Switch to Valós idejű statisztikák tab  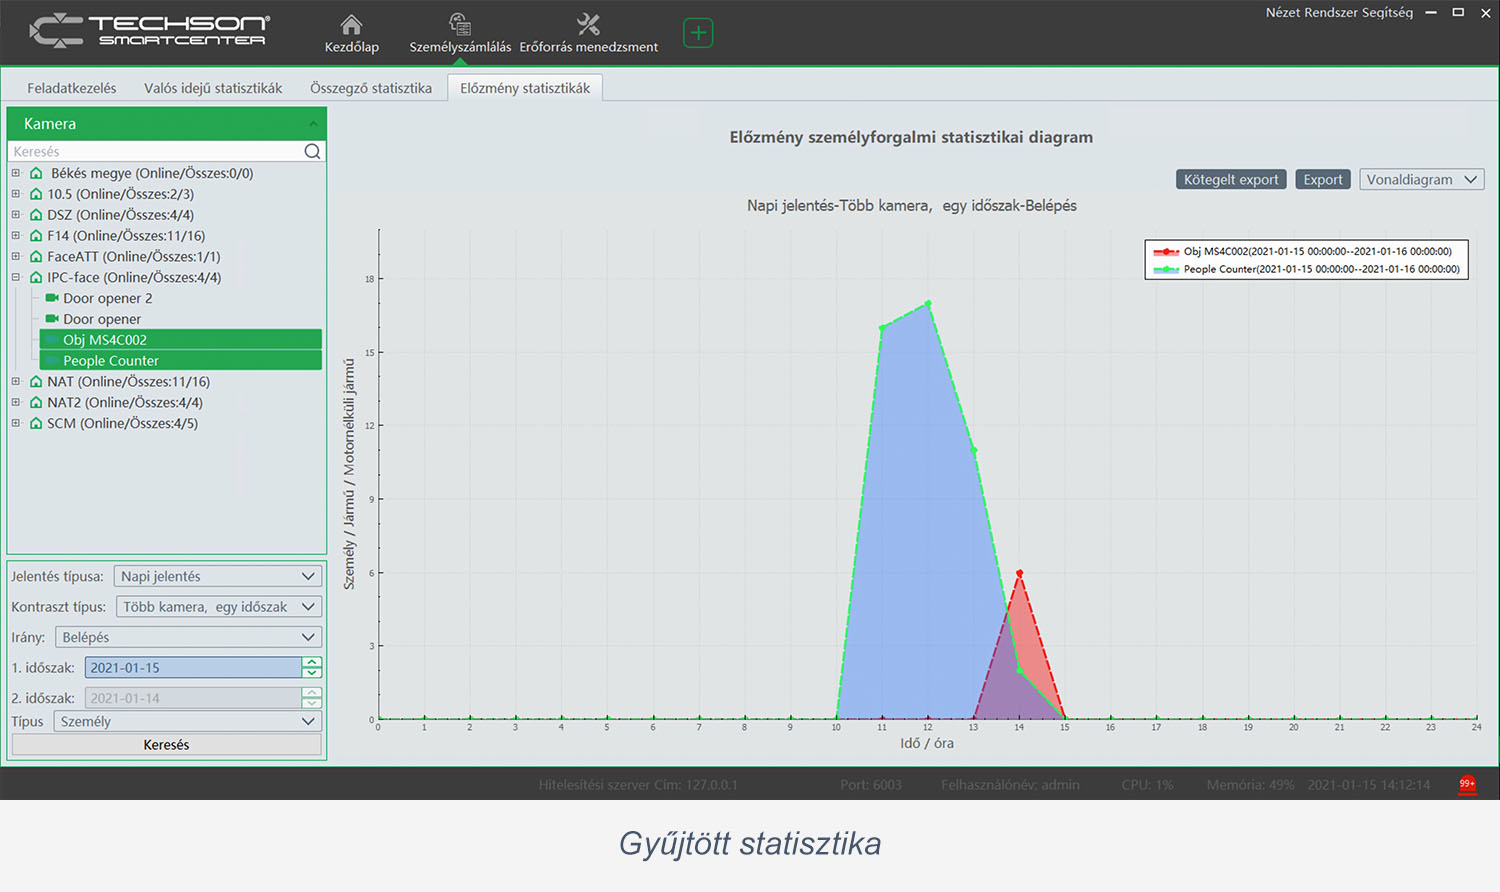coord(213,88)
